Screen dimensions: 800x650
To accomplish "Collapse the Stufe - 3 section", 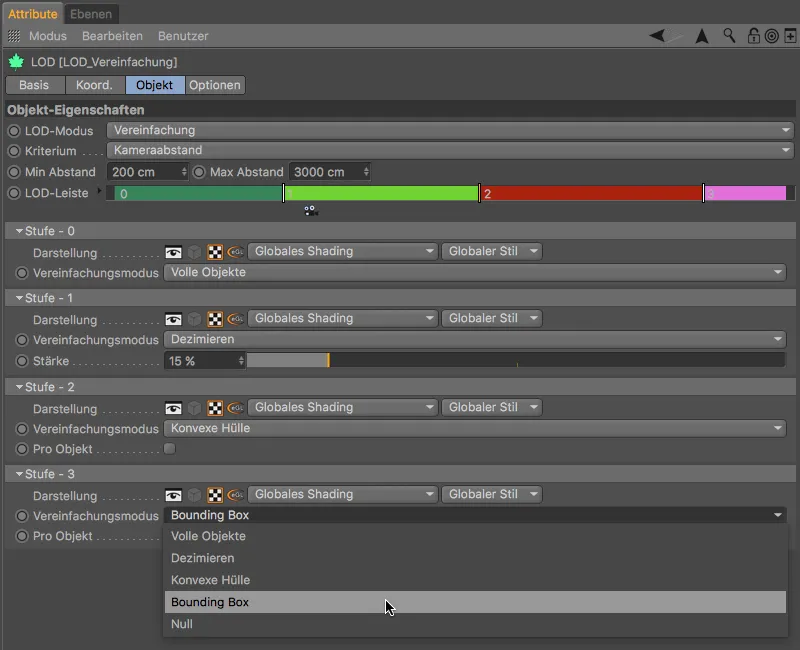I will tap(19, 474).
